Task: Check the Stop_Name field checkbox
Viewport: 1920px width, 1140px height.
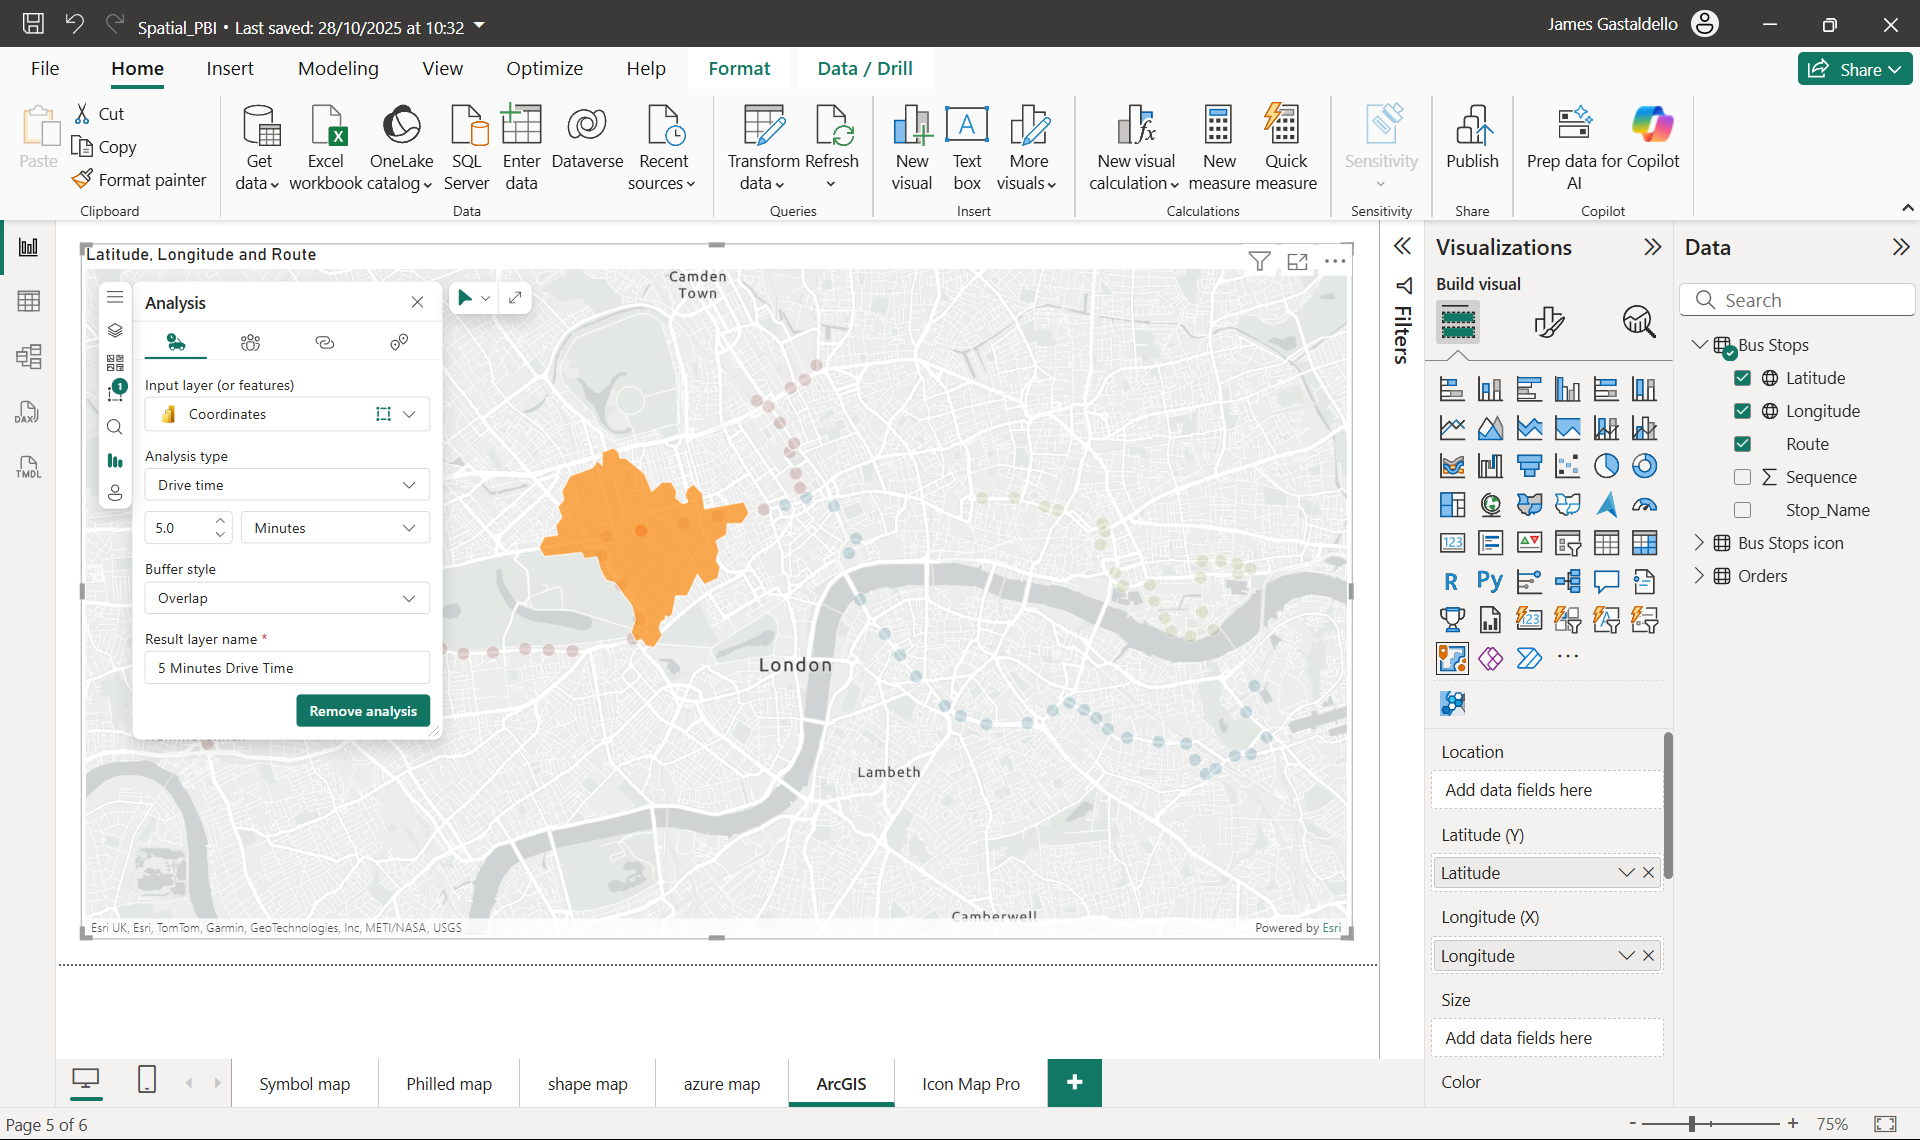Action: pyautogui.click(x=1742, y=510)
